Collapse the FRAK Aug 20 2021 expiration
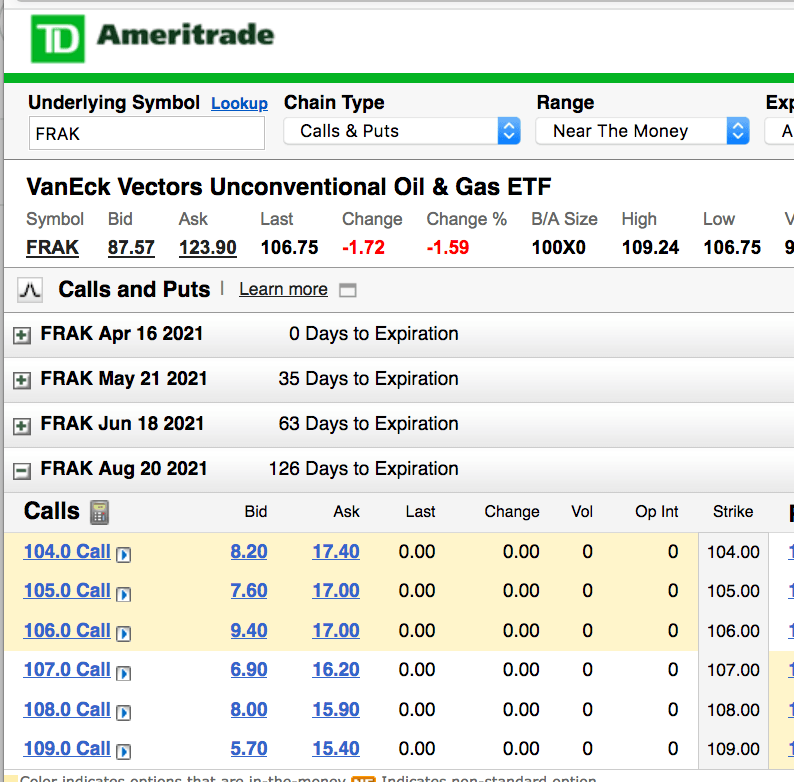This screenshot has height=782, width=794. [21, 470]
